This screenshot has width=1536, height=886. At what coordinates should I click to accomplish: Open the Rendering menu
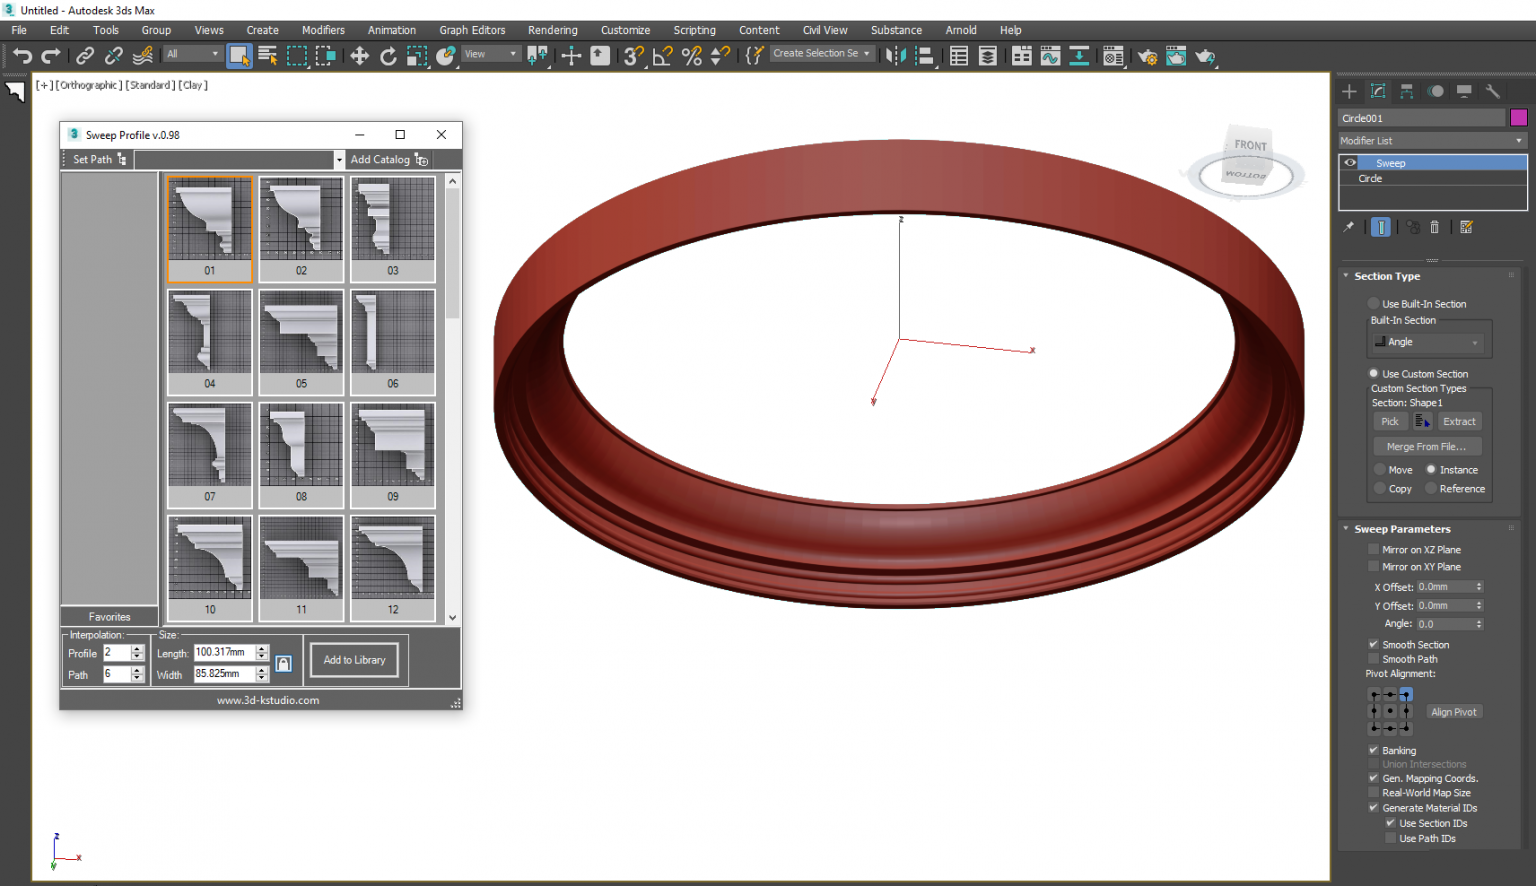[x=552, y=30]
